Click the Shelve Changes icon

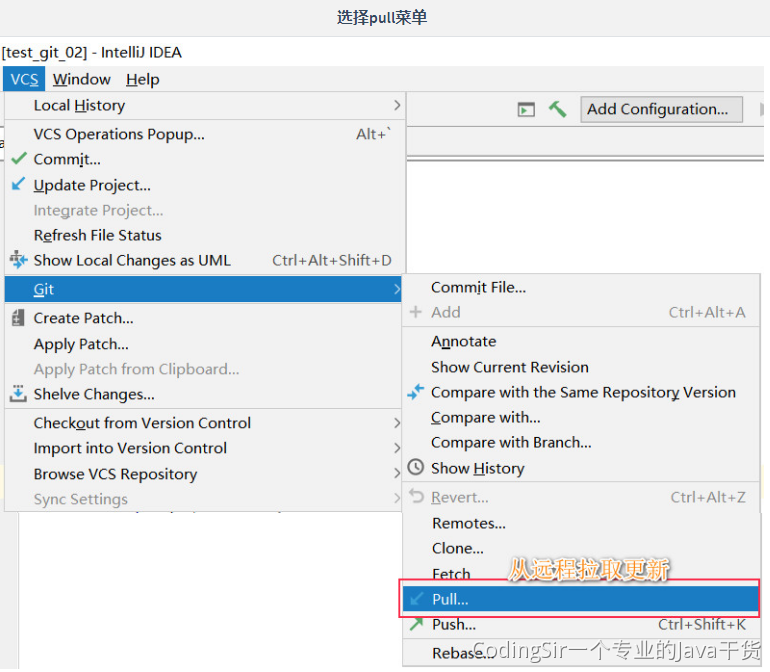(18, 393)
